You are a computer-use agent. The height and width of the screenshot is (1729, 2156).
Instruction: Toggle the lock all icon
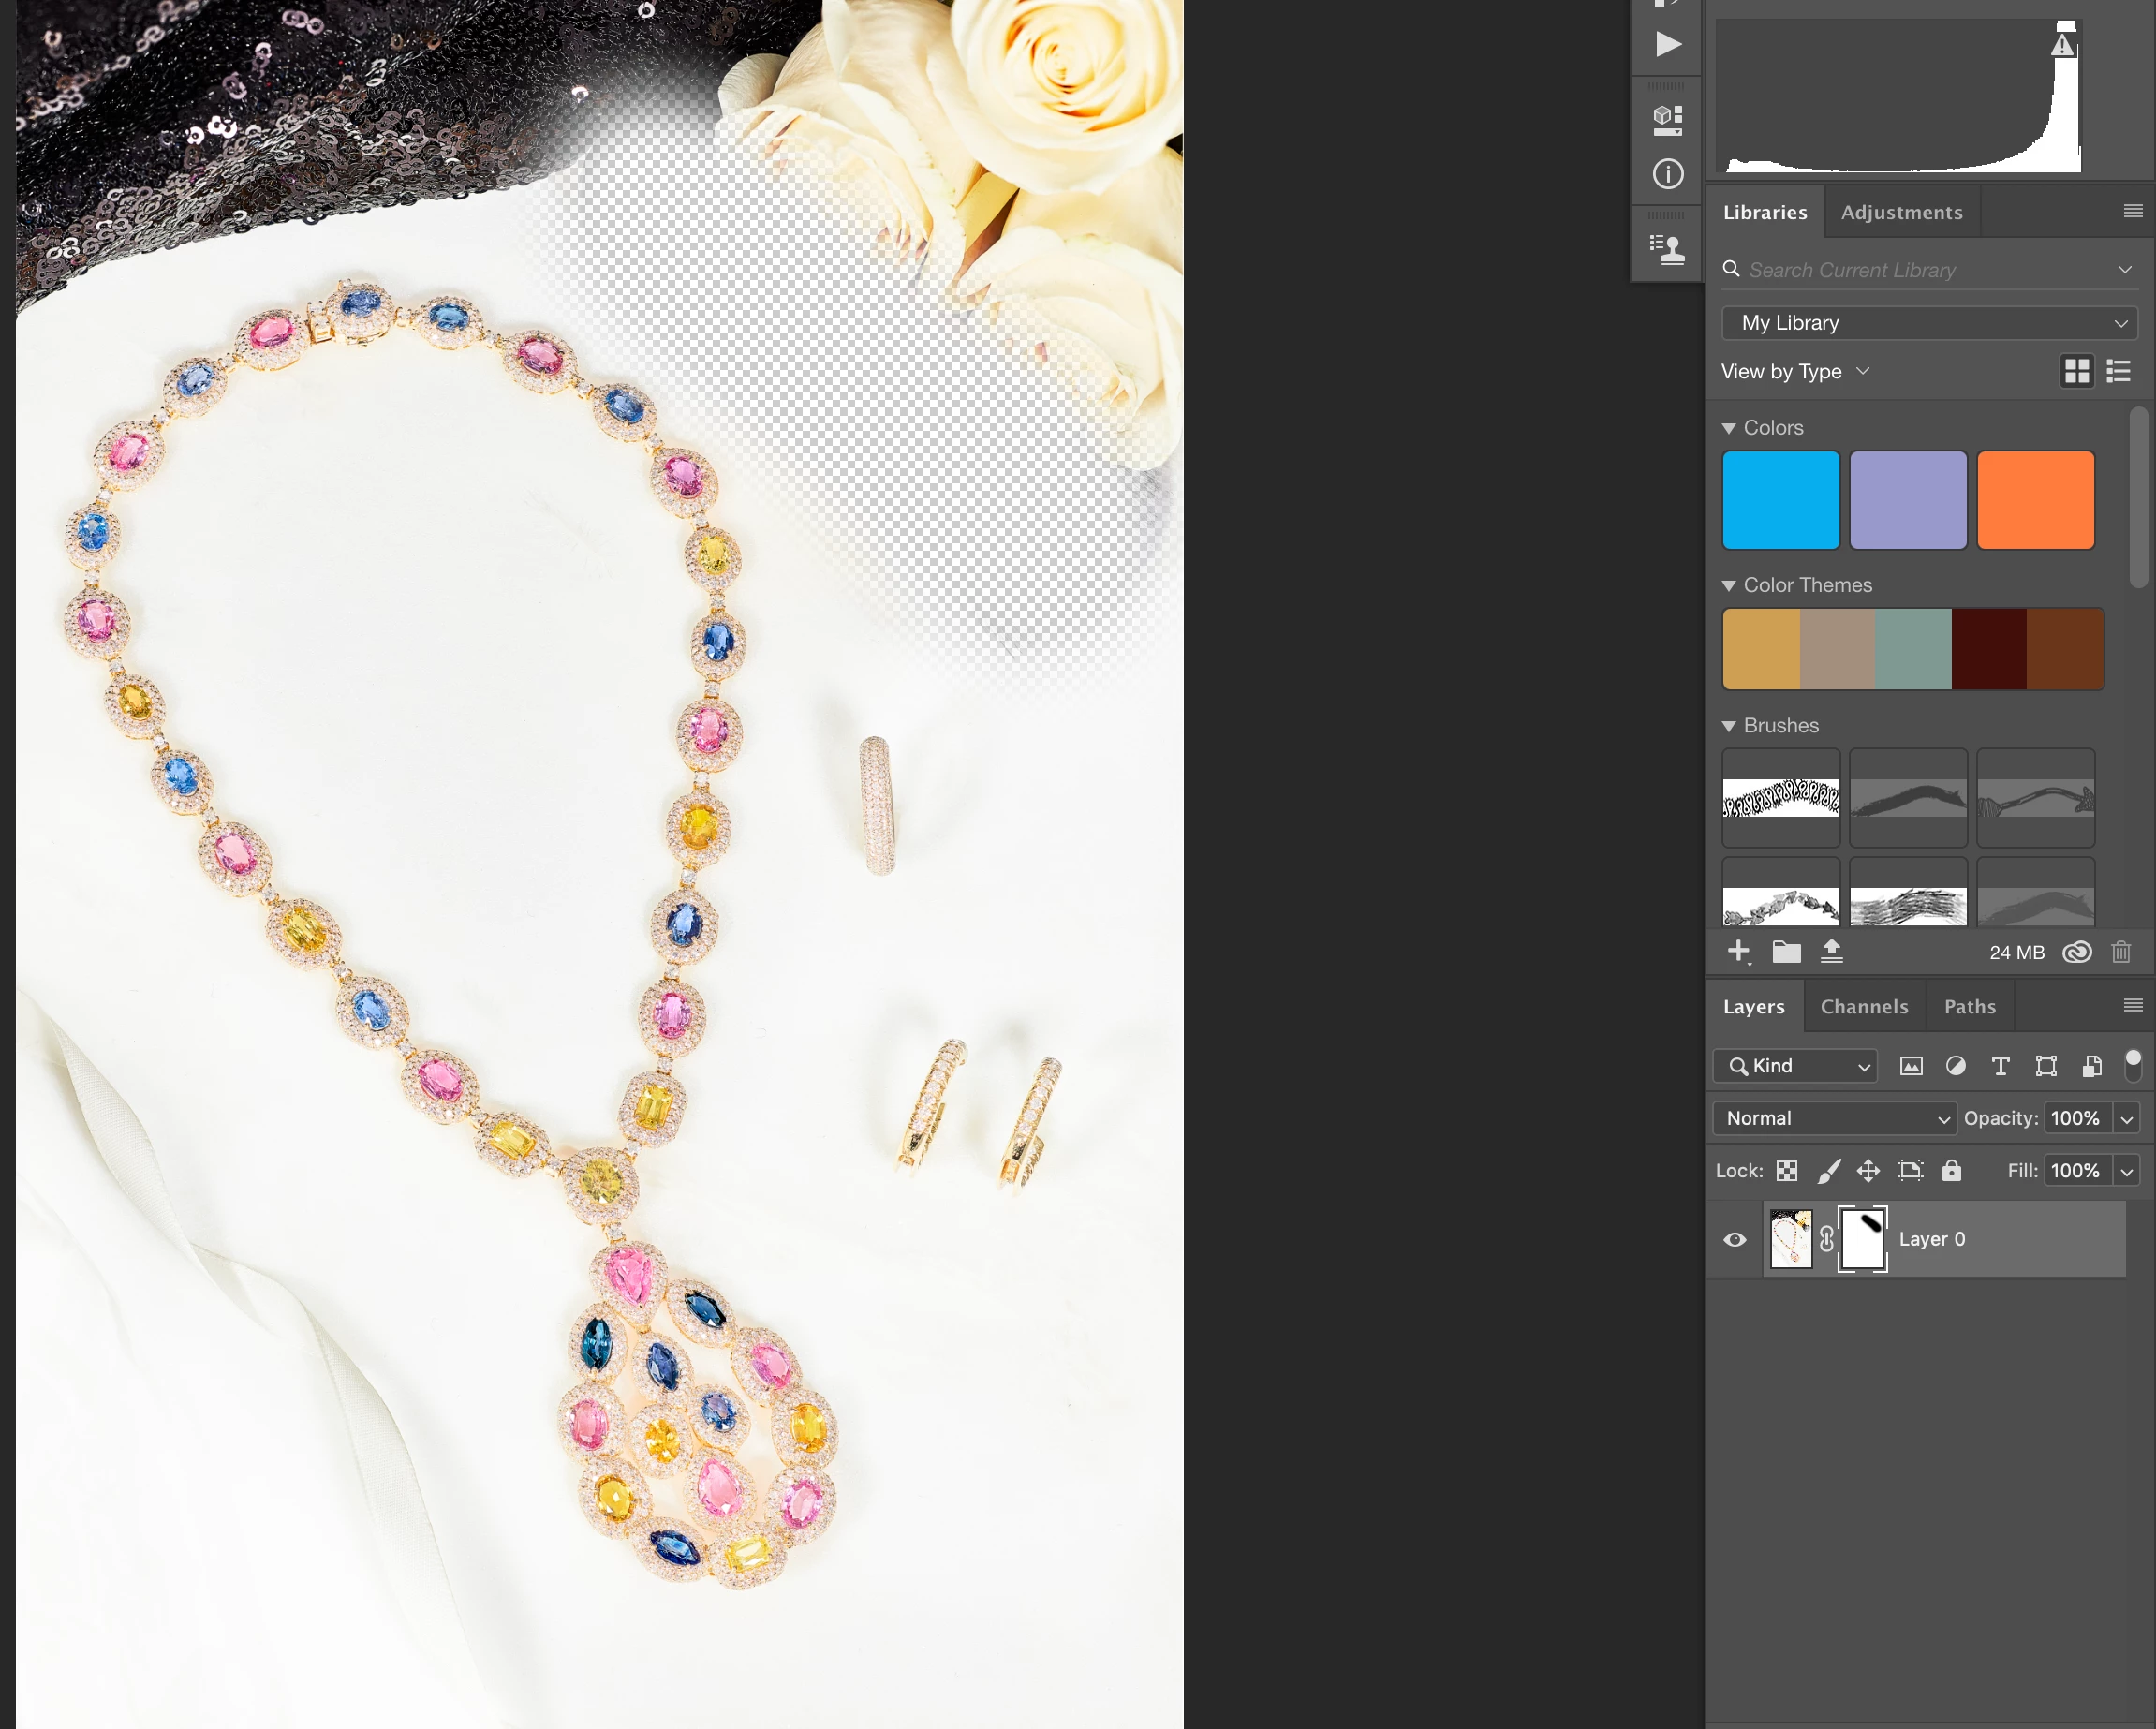[1951, 1171]
